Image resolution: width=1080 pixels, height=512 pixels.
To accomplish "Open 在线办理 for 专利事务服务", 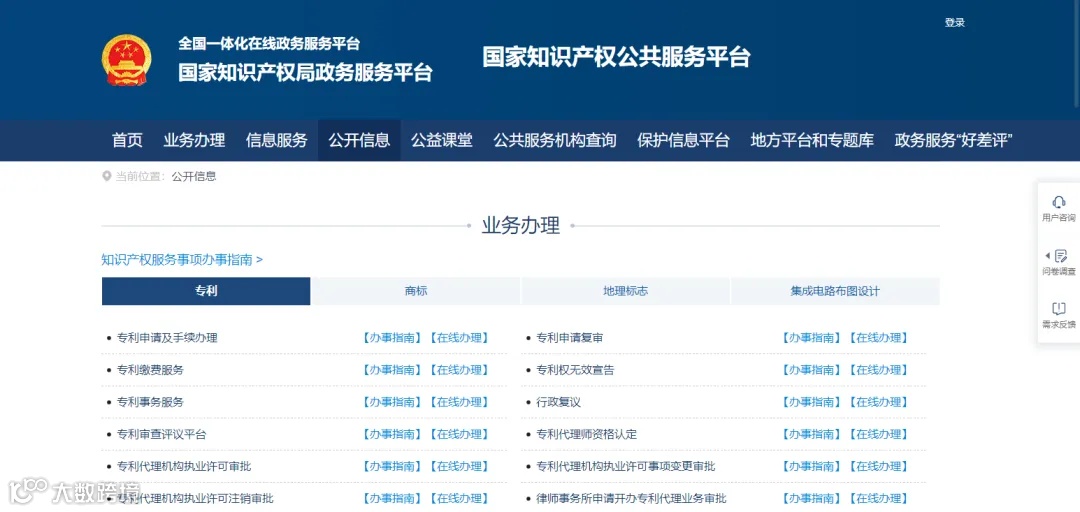I will (x=459, y=402).
